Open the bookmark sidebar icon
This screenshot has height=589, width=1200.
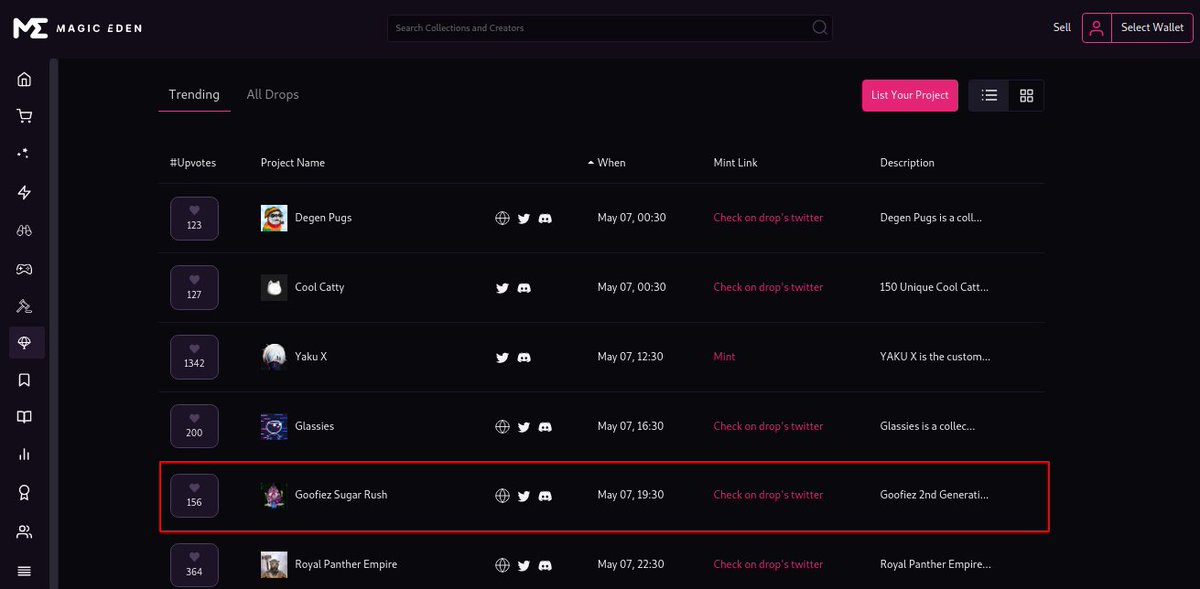click(x=24, y=380)
